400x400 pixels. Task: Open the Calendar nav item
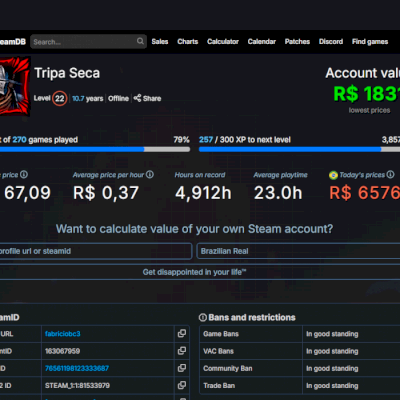tap(262, 42)
